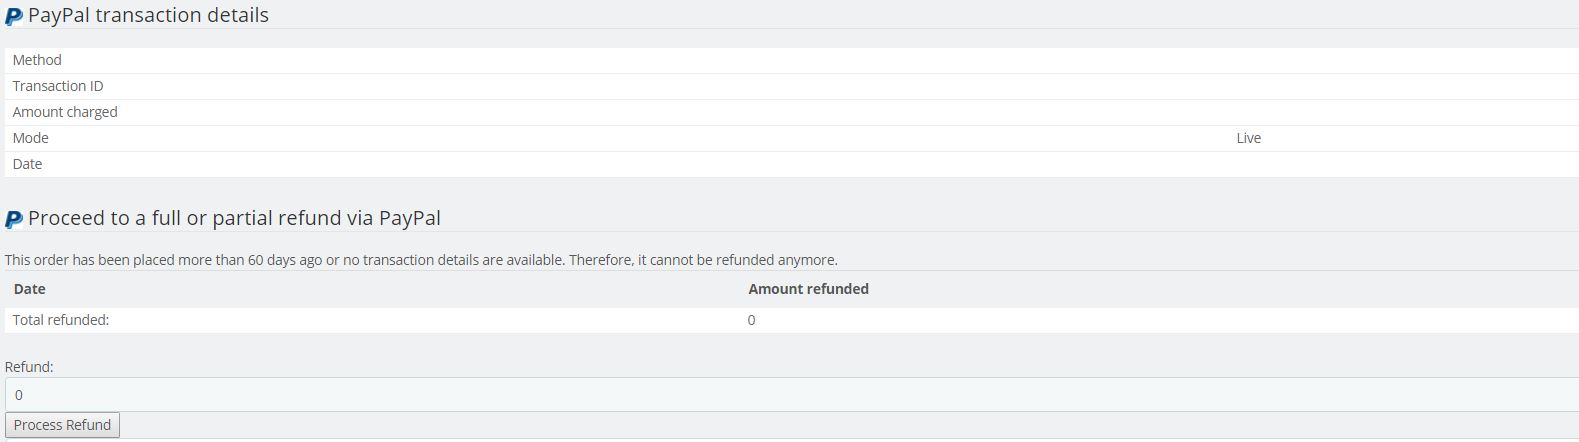Select the Method row label
Screen dimensions: 1579x442
pos(37,60)
